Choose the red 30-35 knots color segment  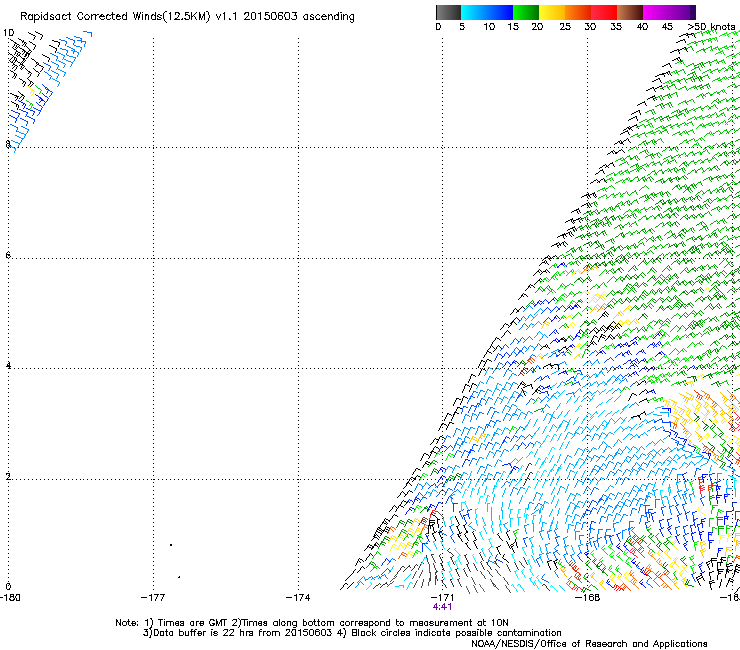[x=604, y=12]
